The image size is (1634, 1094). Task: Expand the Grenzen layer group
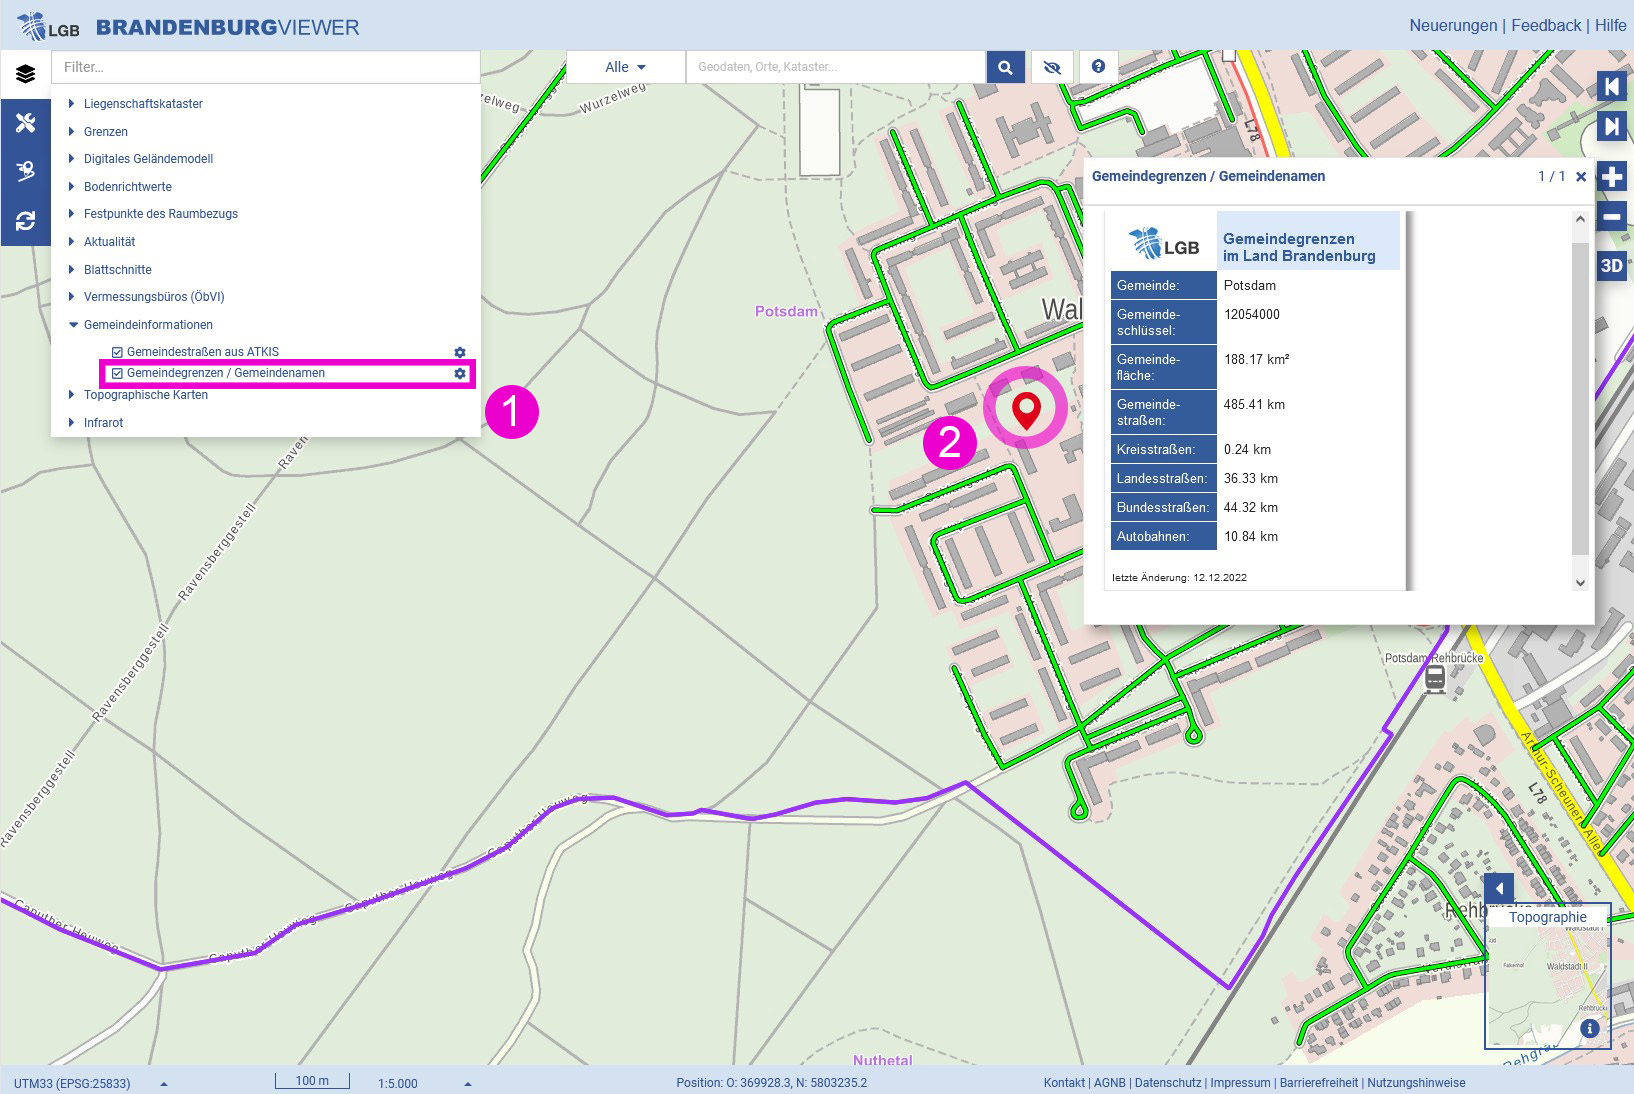[x=71, y=132]
